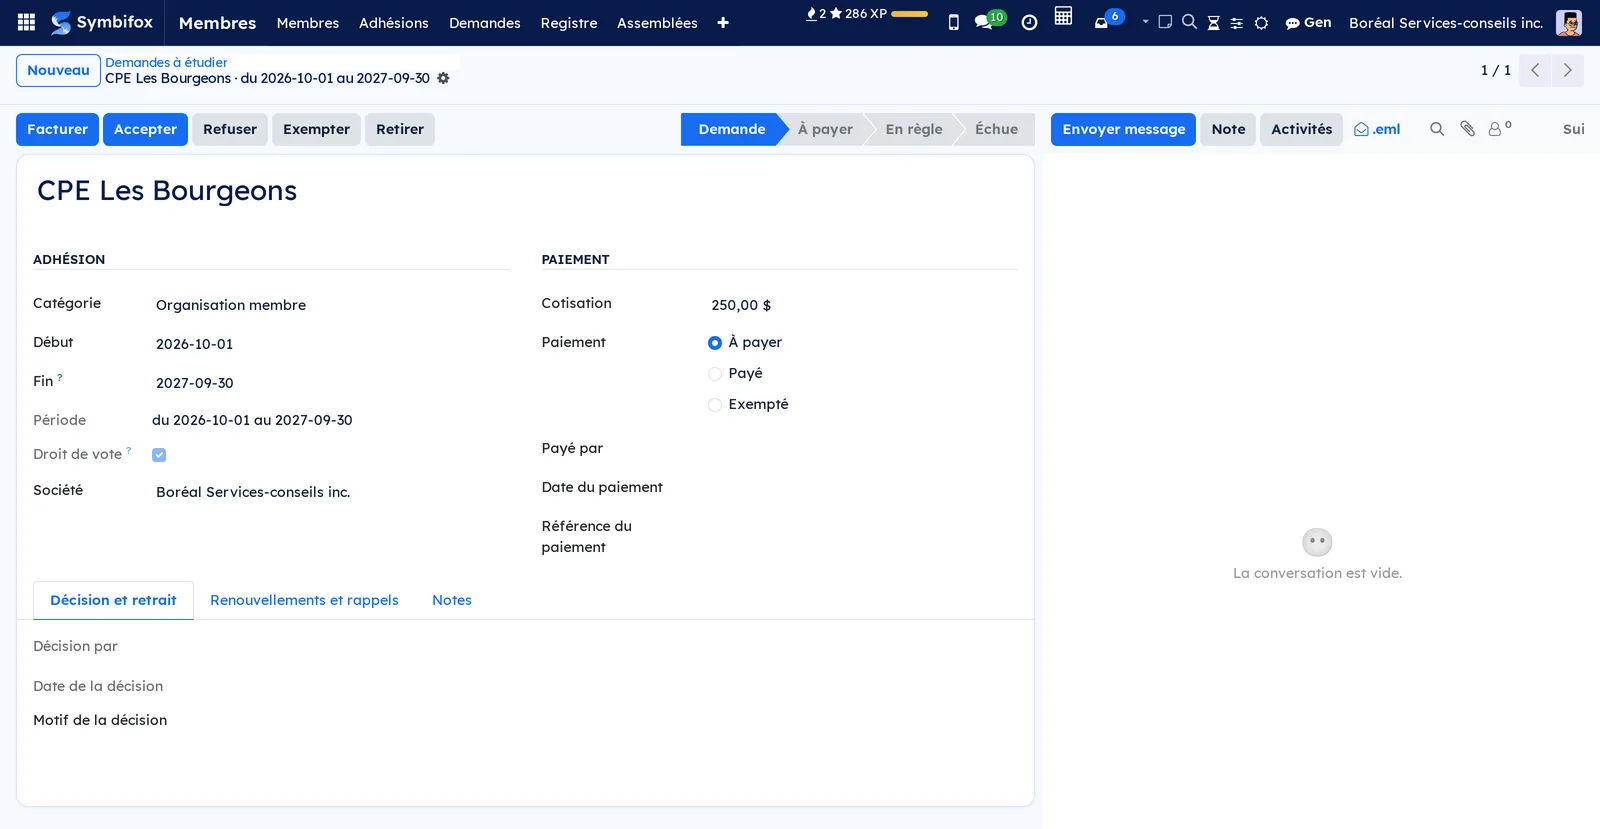Click the search magnifier in the top bar

click(1189, 22)
